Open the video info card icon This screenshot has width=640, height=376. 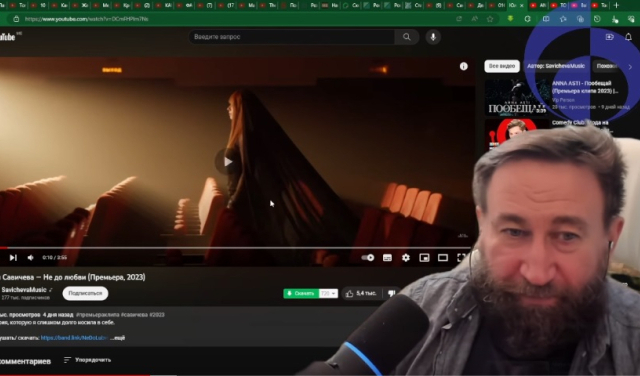(x=464, y=66)
